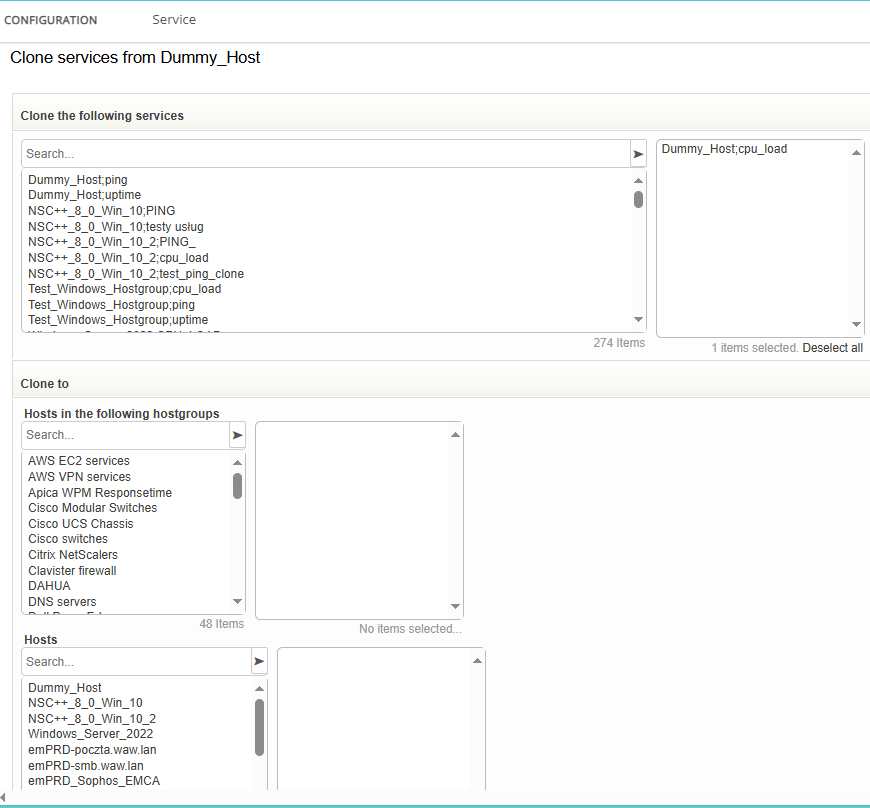
Task: Click the hosts search submit arrow icon
Action: tap(259, 662)
